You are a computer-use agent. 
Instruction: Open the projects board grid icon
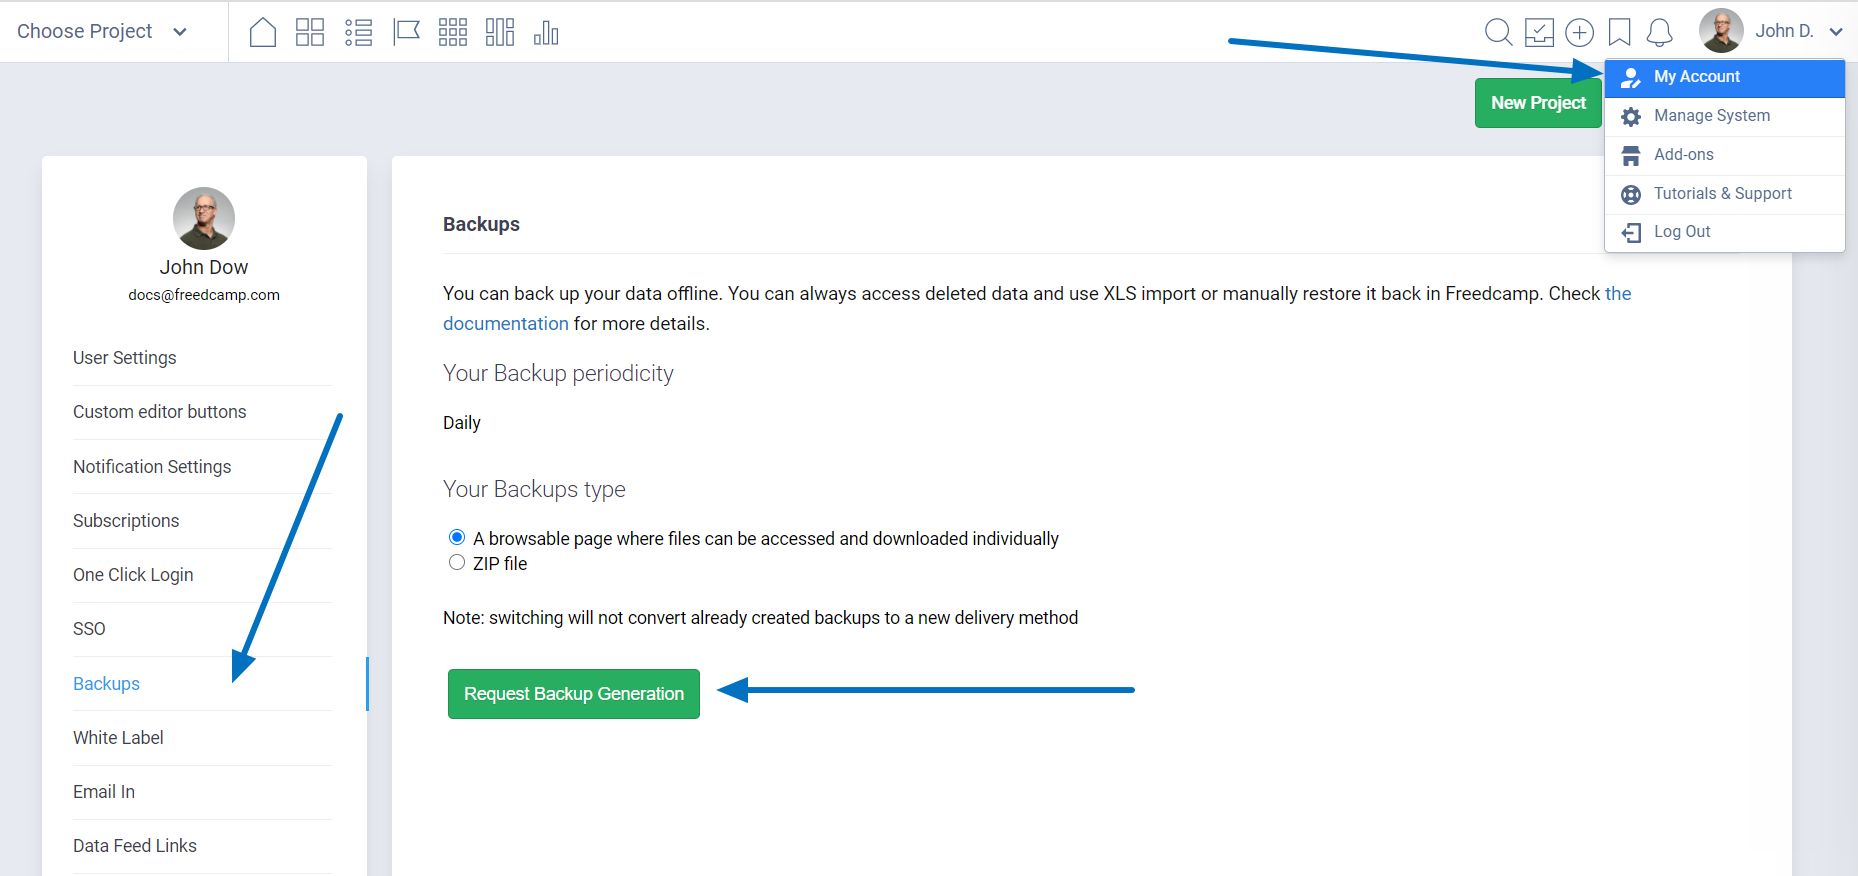(310, 32)
